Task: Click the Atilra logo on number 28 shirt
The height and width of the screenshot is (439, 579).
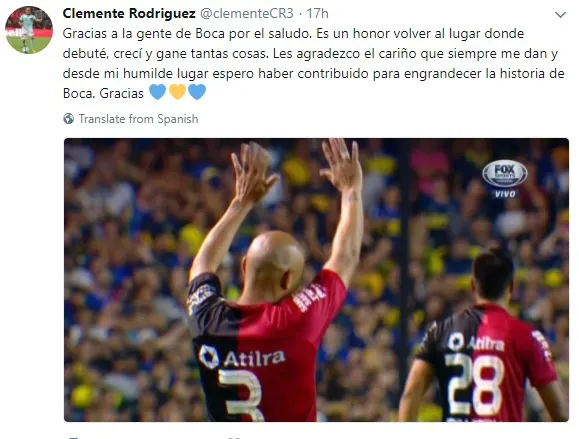Action: (x=476, y=342)
